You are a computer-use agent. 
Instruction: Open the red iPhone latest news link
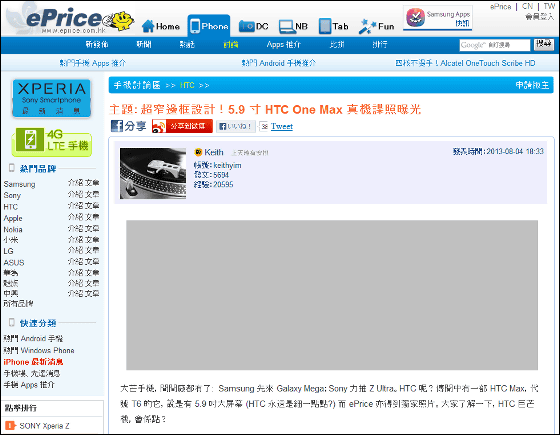33,362
